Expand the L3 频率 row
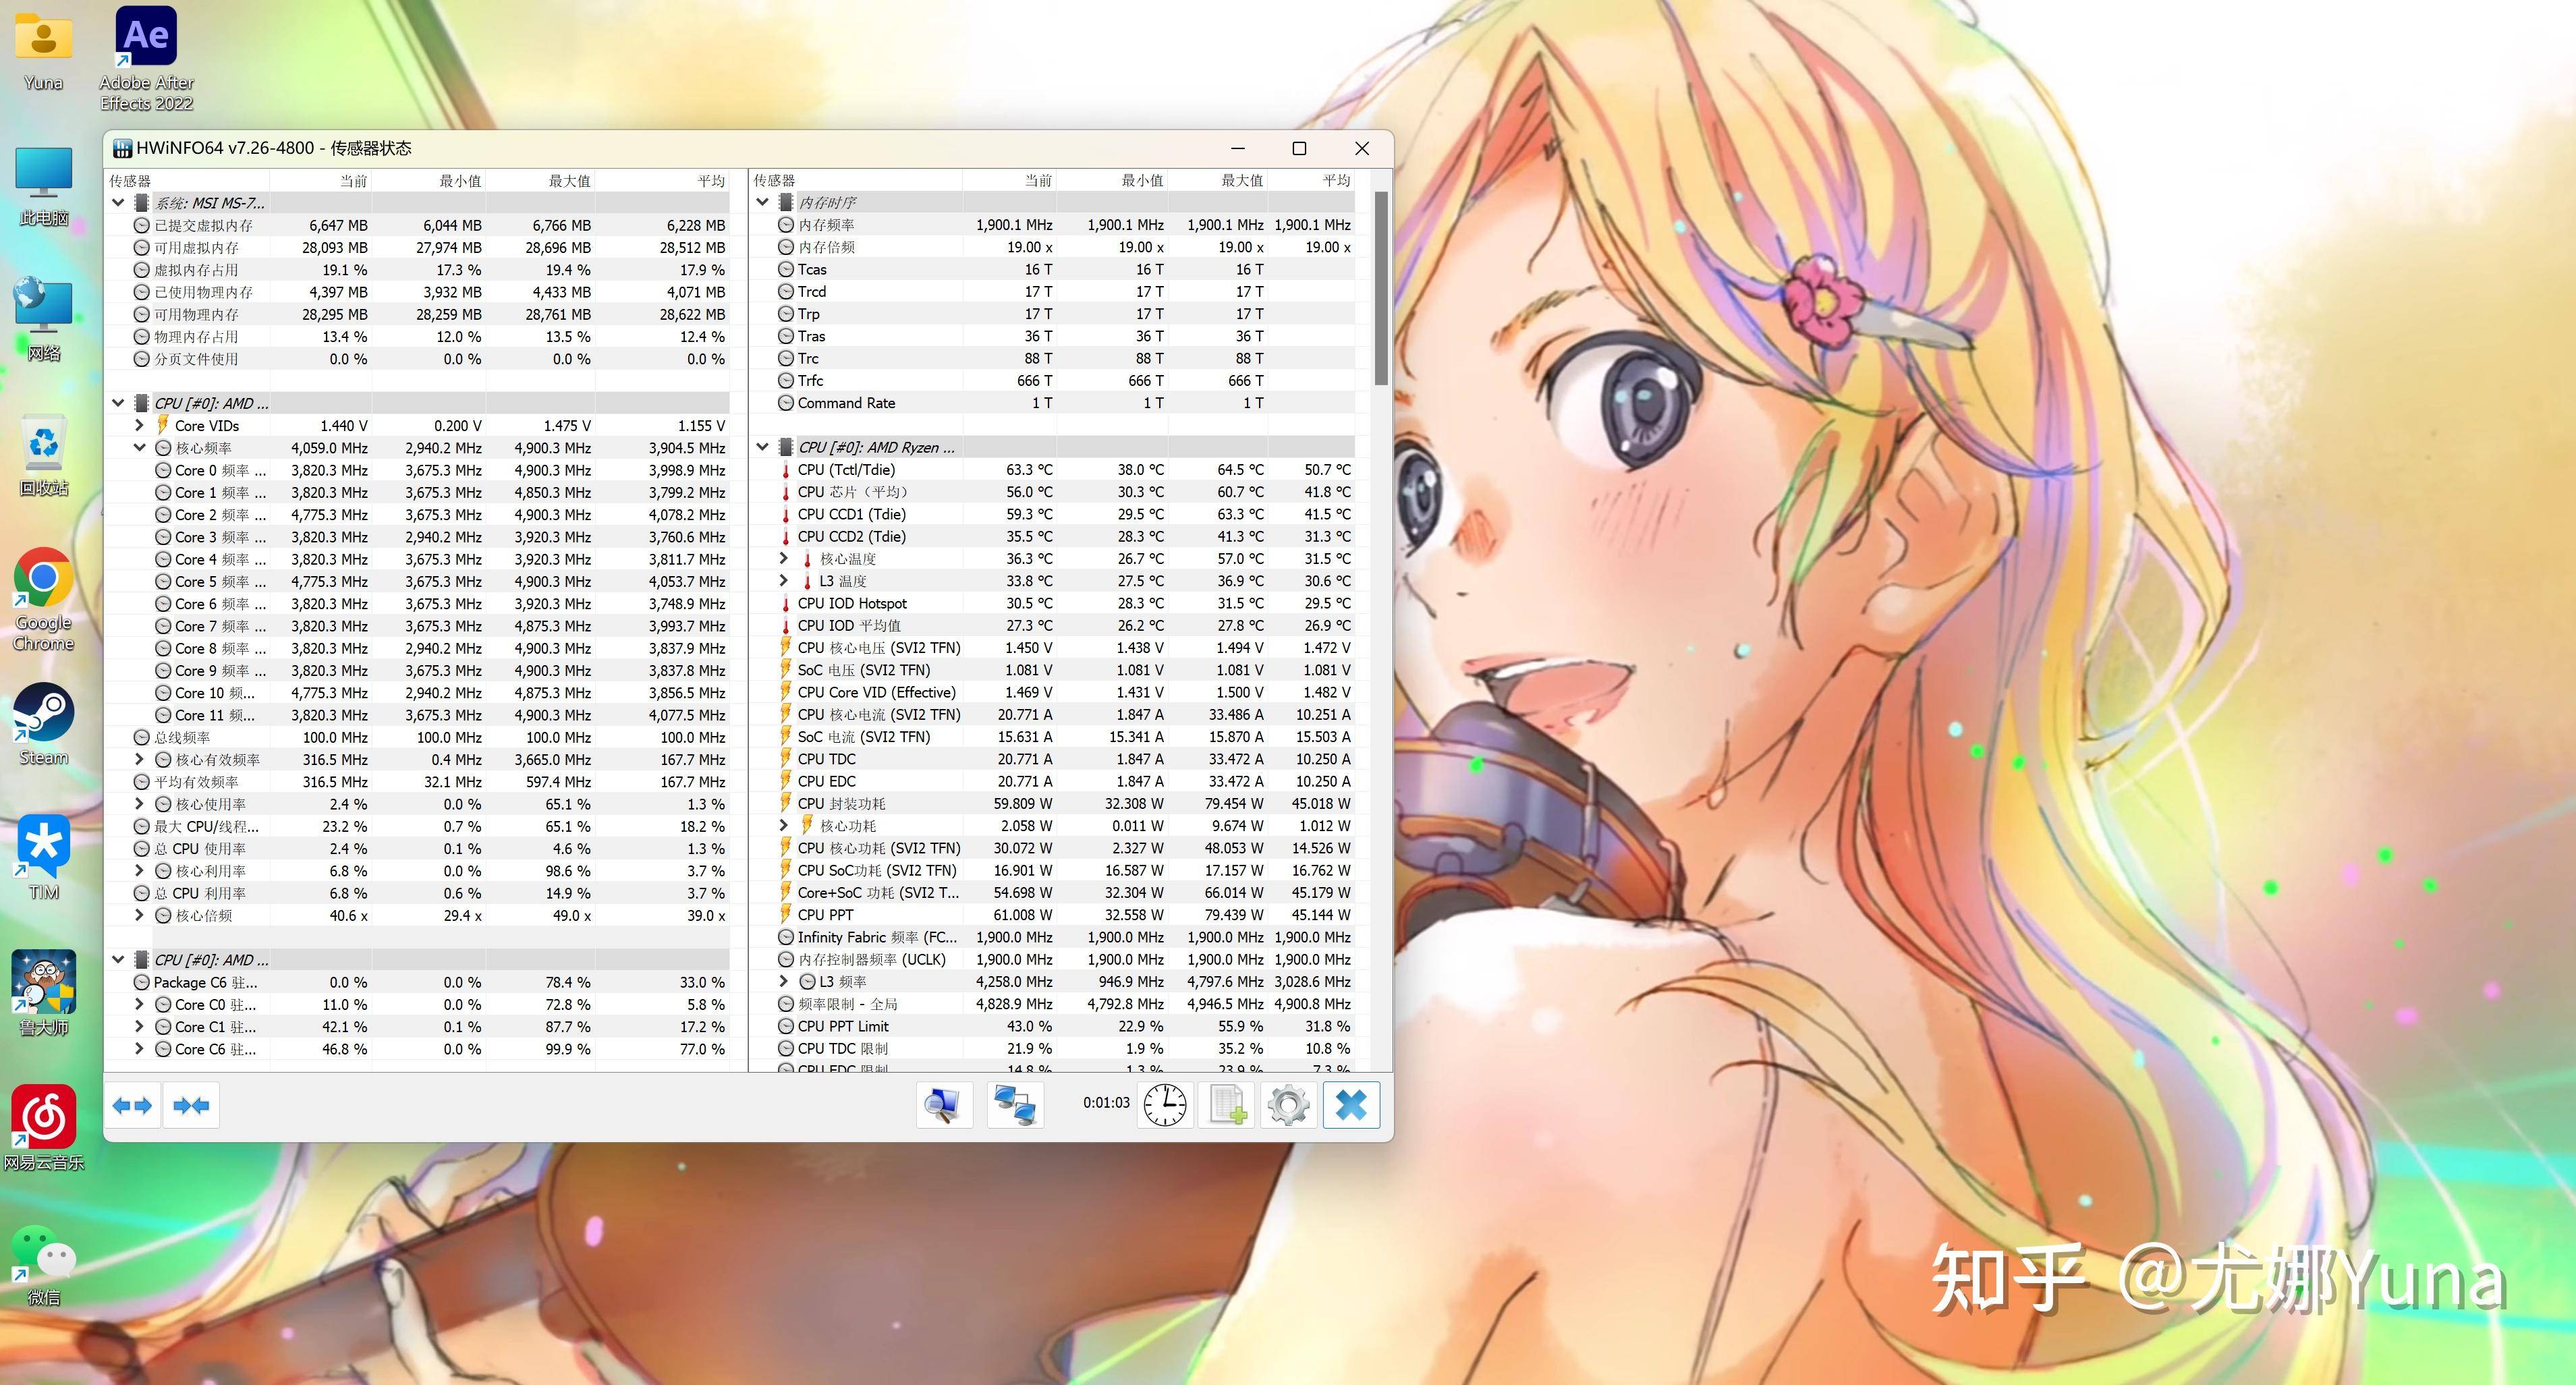2576x1385 pixels. (x=784, y=982)
